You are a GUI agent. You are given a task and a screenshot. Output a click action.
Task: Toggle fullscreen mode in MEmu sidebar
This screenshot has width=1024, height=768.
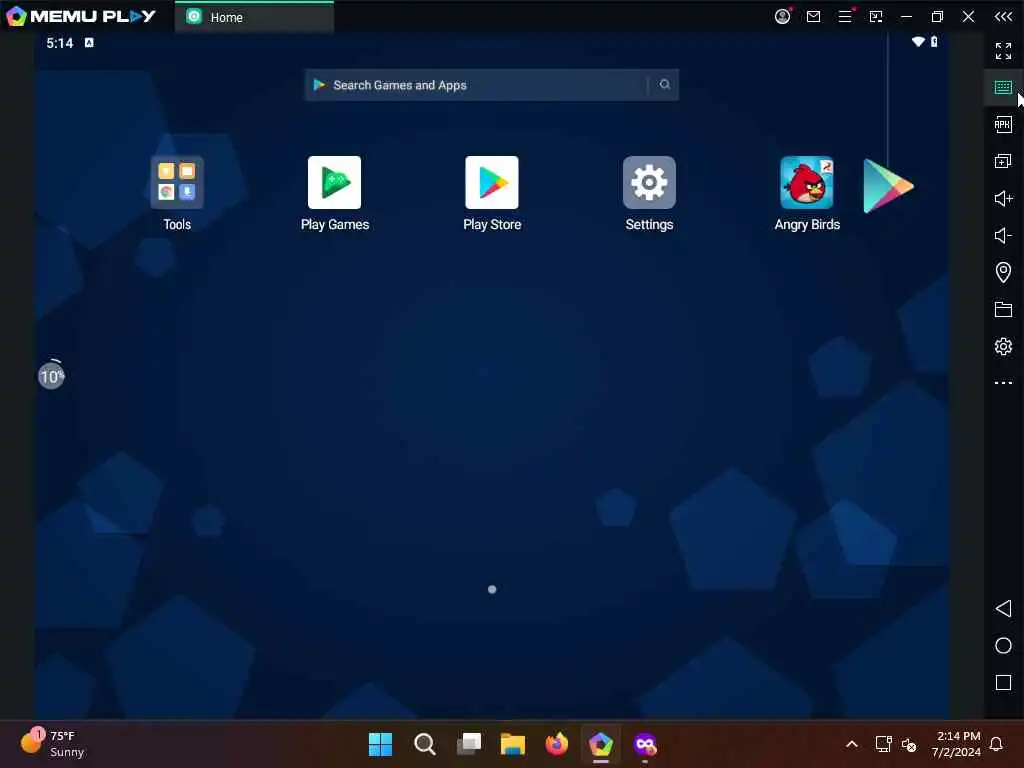tap(1003, 50)
